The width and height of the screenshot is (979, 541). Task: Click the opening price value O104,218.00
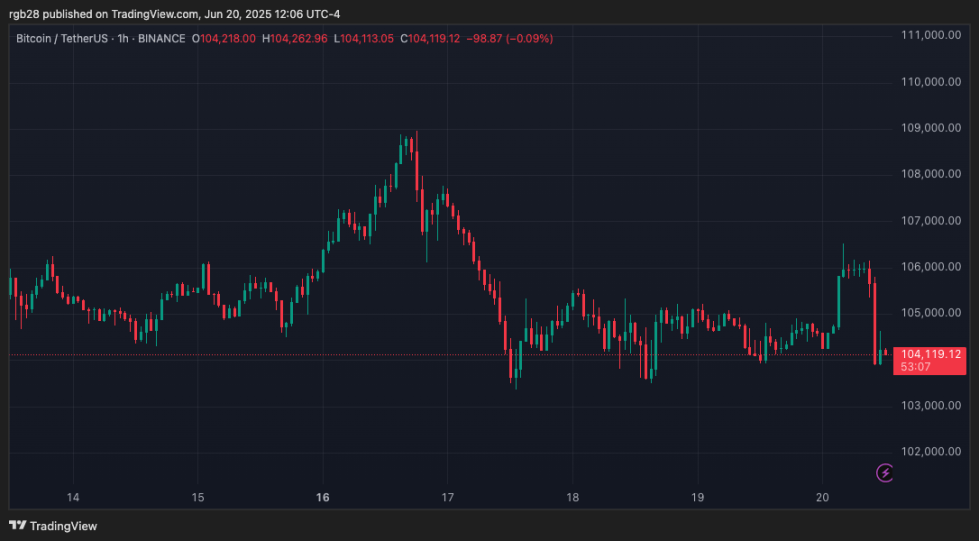click(x=224, y=39)
